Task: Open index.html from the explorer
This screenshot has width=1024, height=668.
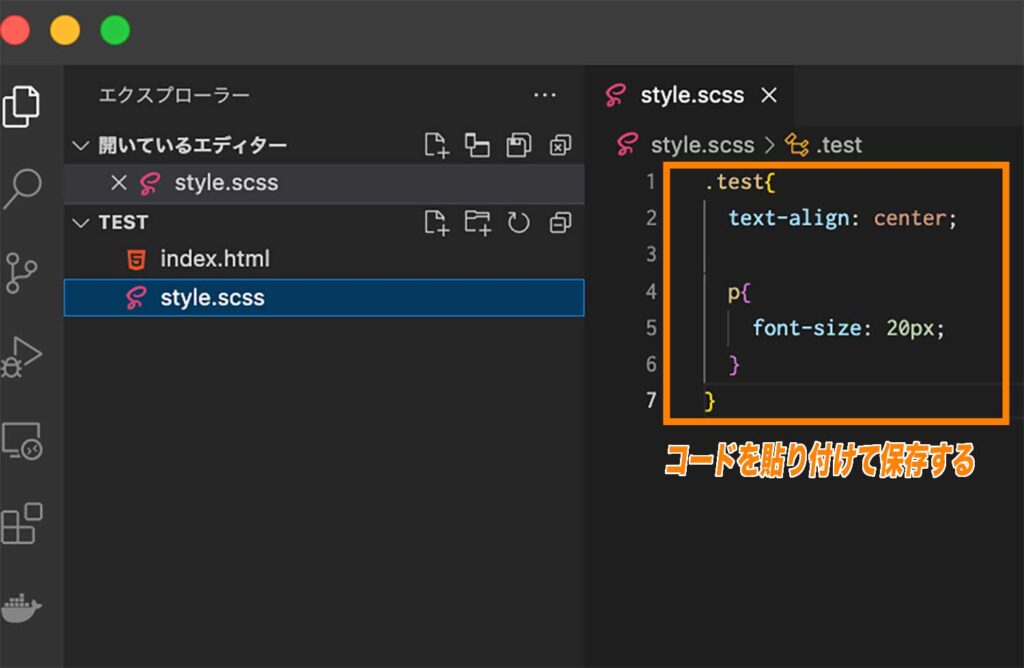Action: coord(216,259)
